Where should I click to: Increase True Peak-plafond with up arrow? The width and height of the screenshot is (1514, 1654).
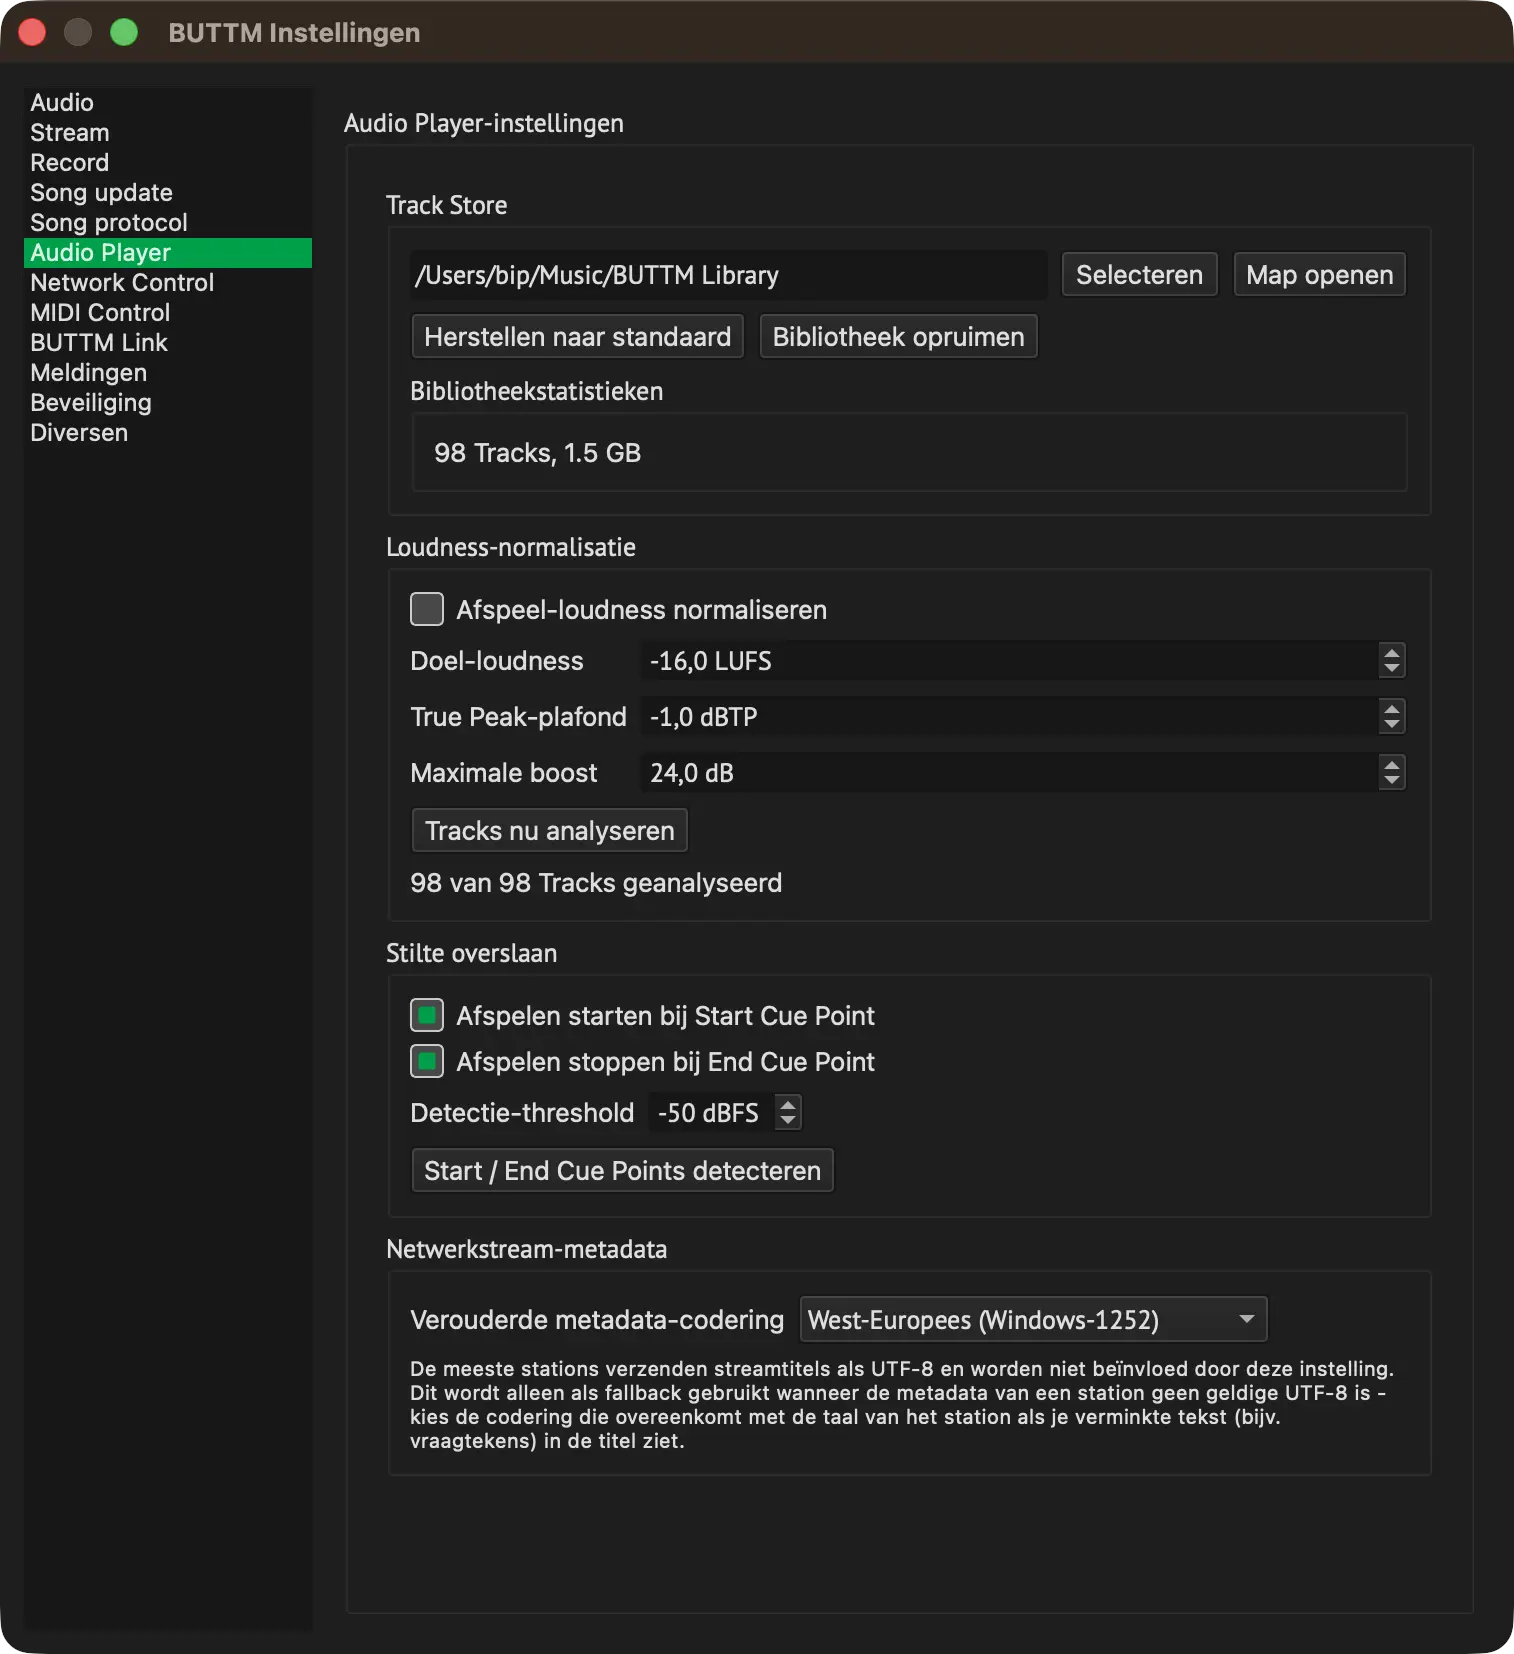tap(1391, 708)
